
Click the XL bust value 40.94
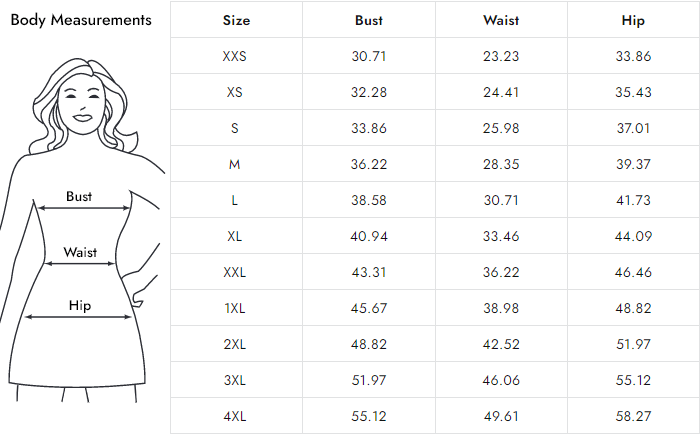pyautogui.click(x=369, y=236)
